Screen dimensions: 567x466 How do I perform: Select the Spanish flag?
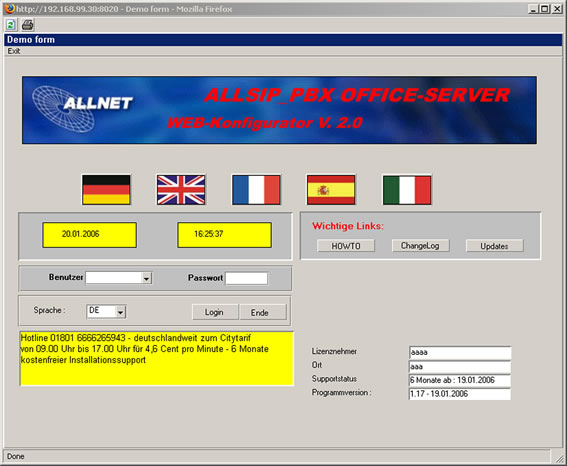click(331, 190)
